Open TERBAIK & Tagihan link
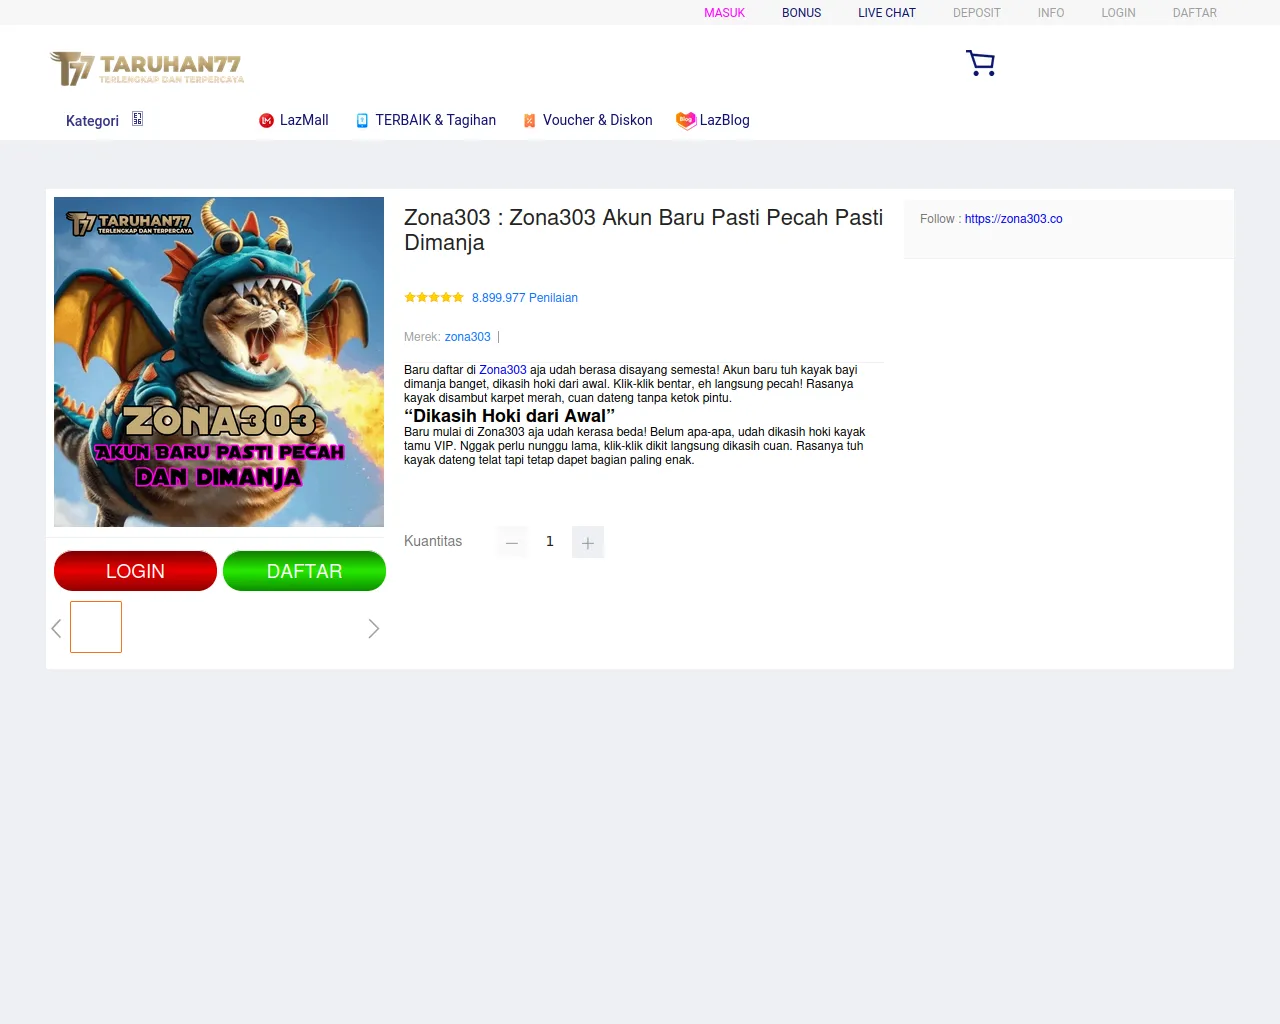The height and width of the screenshot is (1024, 1280). point(436,120)
